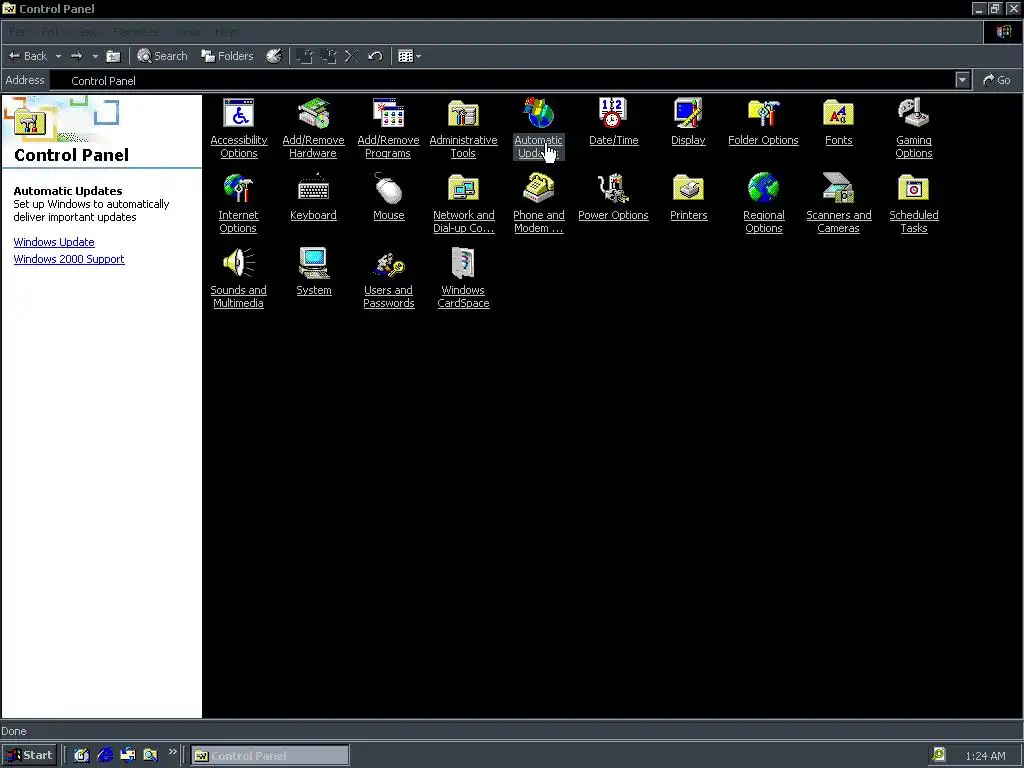
Task: Open the Administrative Tools folder
Action: pos(463,129)
